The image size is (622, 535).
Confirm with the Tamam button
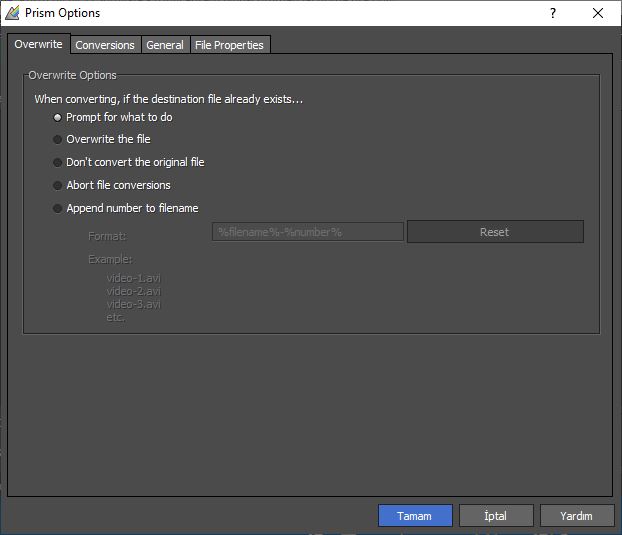click(415, 516)
